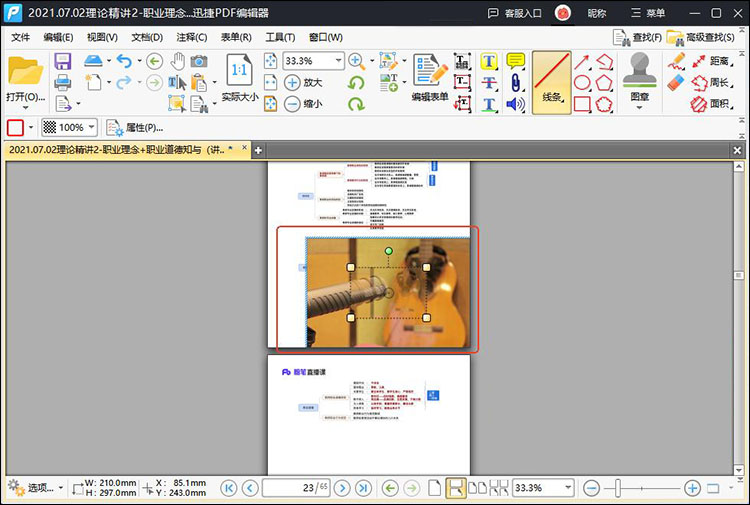750x505 pixels.
Task: Open the 工具(T) menu
Action: click(x=280, y=37)
